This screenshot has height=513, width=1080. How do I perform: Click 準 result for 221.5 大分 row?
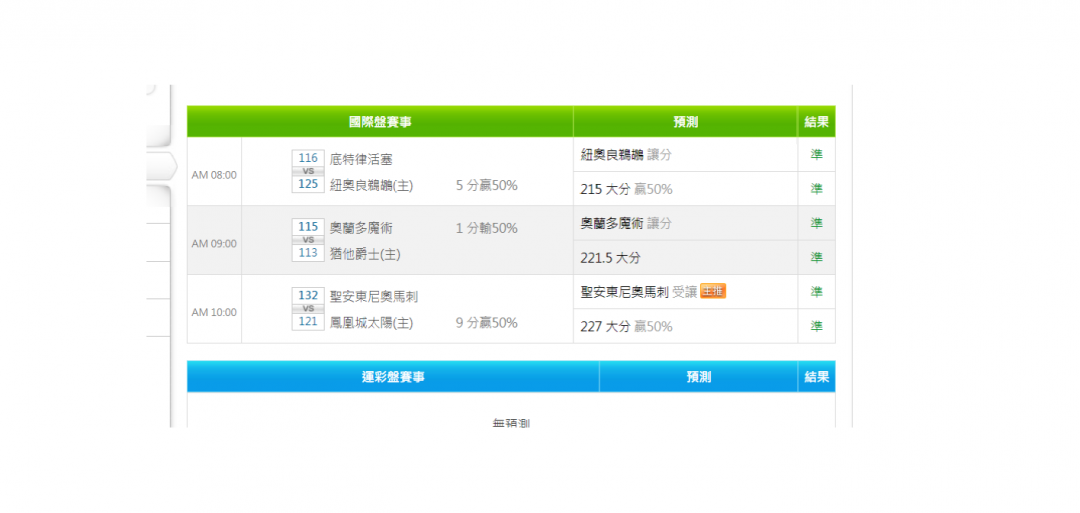816,258
